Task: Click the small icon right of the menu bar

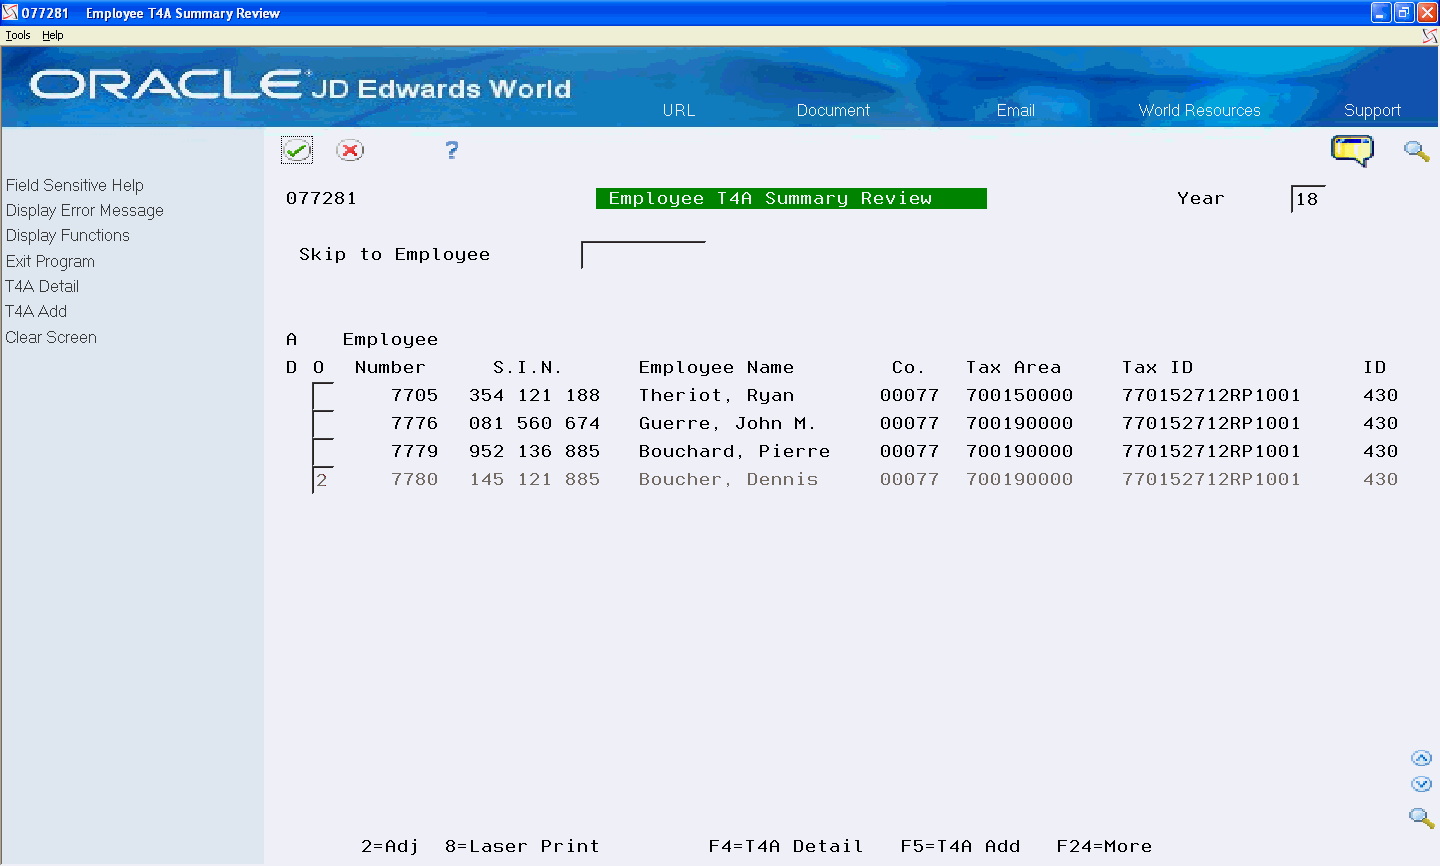Action: tap(1430, 35)
